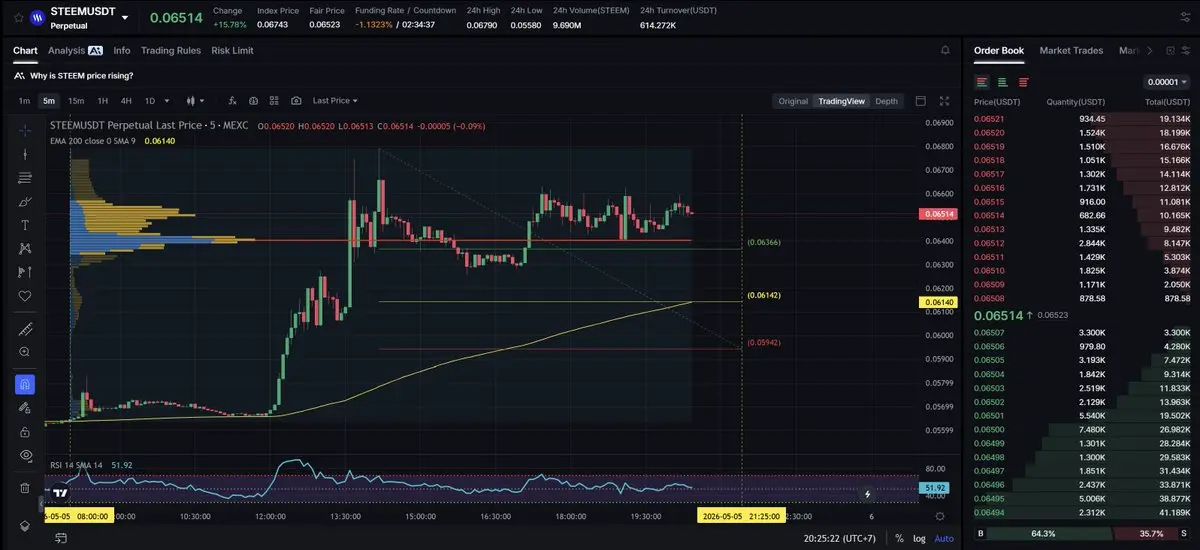Expand chart to fullscreen

[944, 101]
